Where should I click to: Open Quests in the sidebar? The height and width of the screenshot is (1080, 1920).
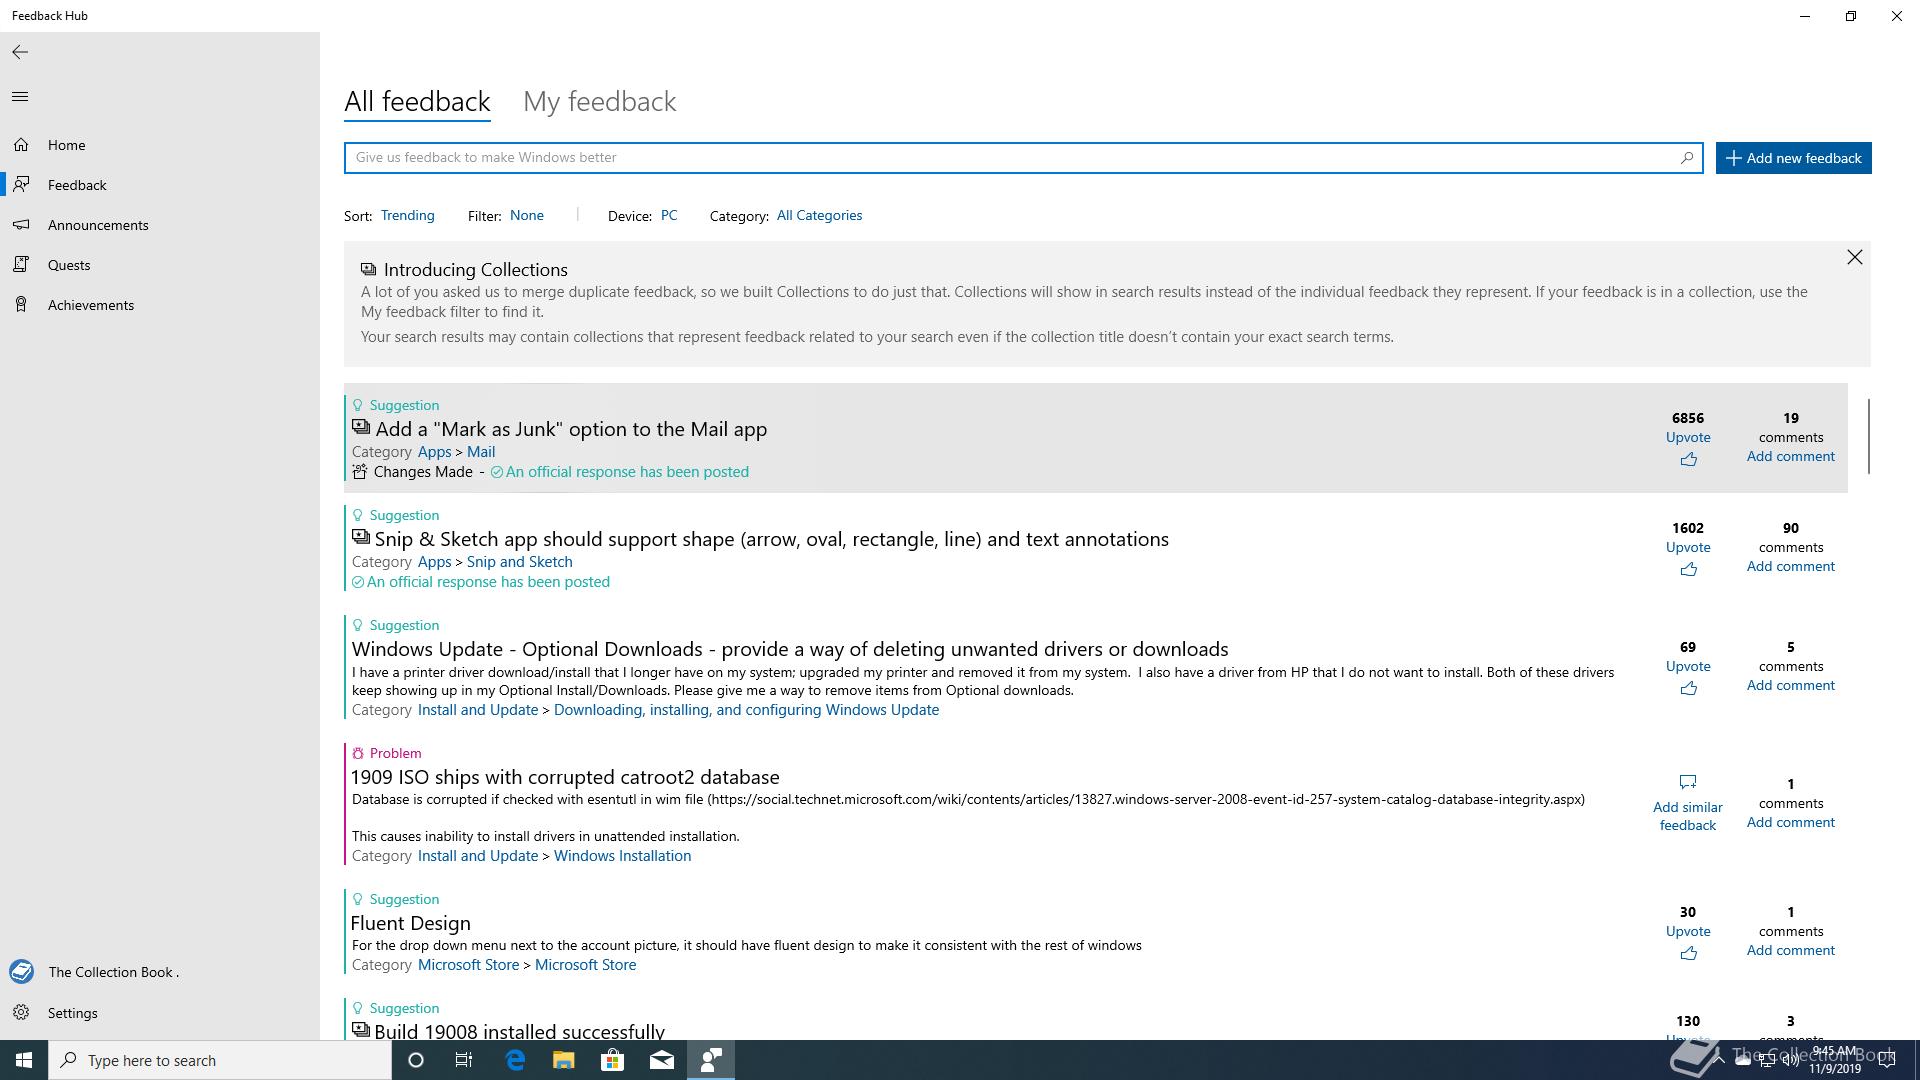160,265
